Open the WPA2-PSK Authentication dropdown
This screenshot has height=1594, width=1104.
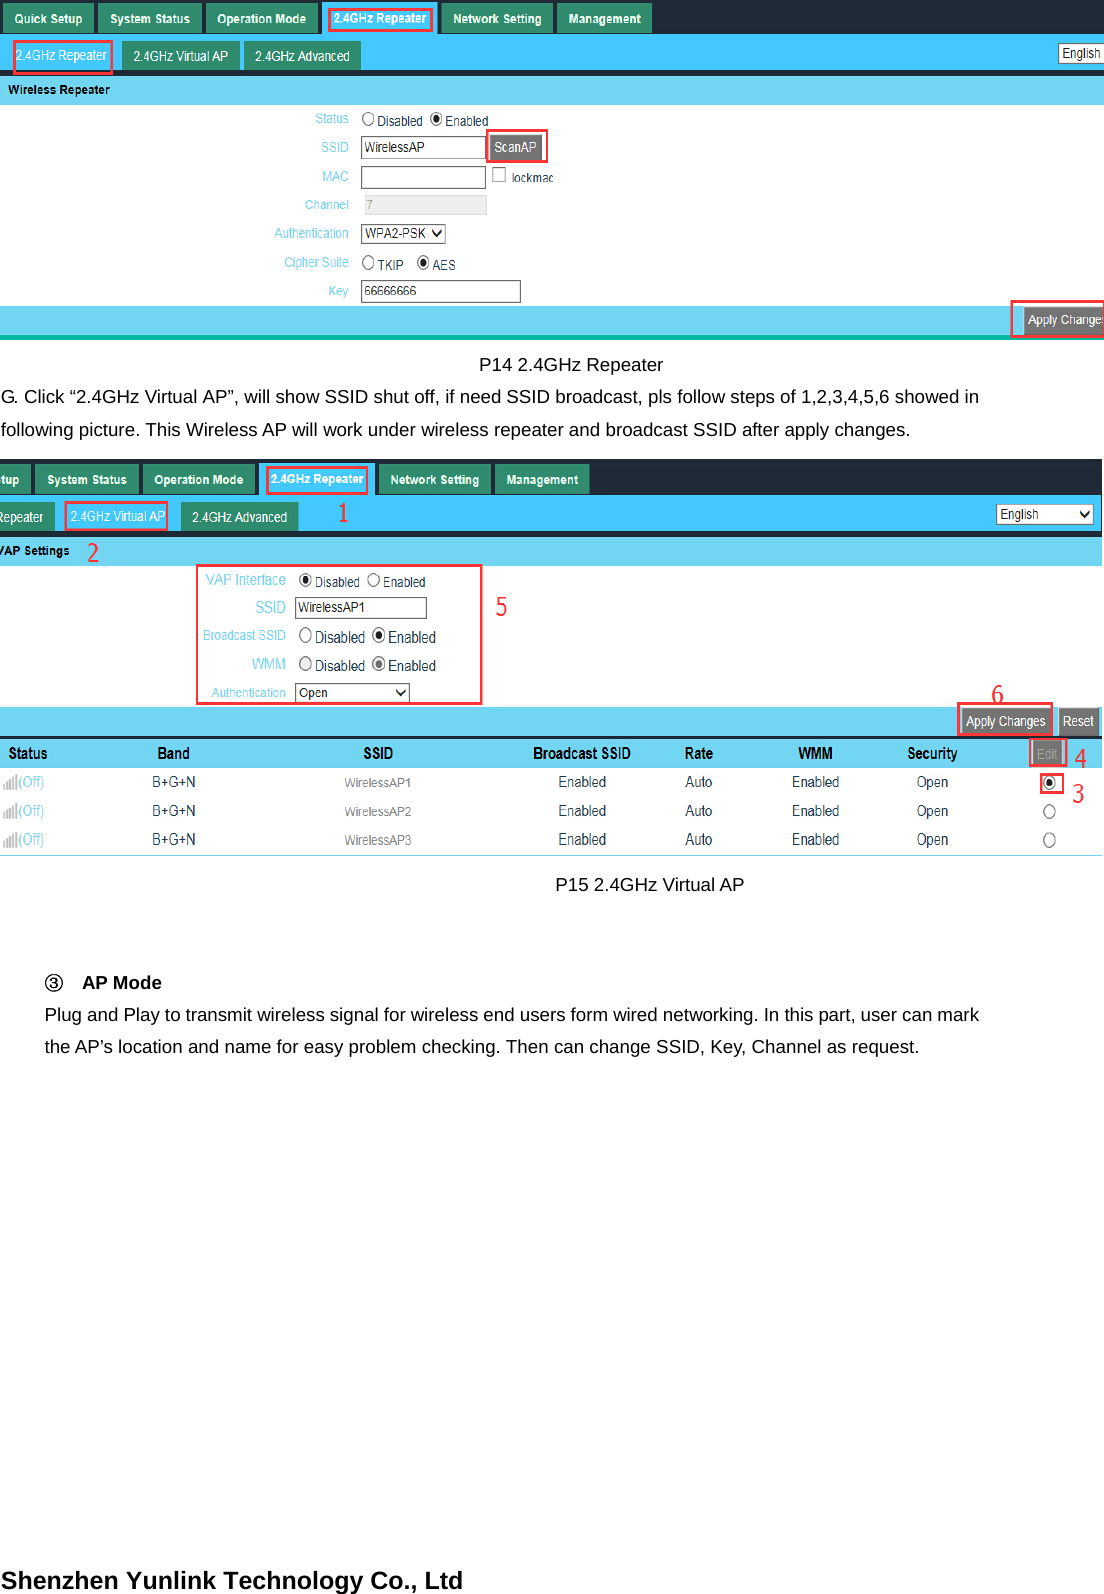tap(404, 233)
